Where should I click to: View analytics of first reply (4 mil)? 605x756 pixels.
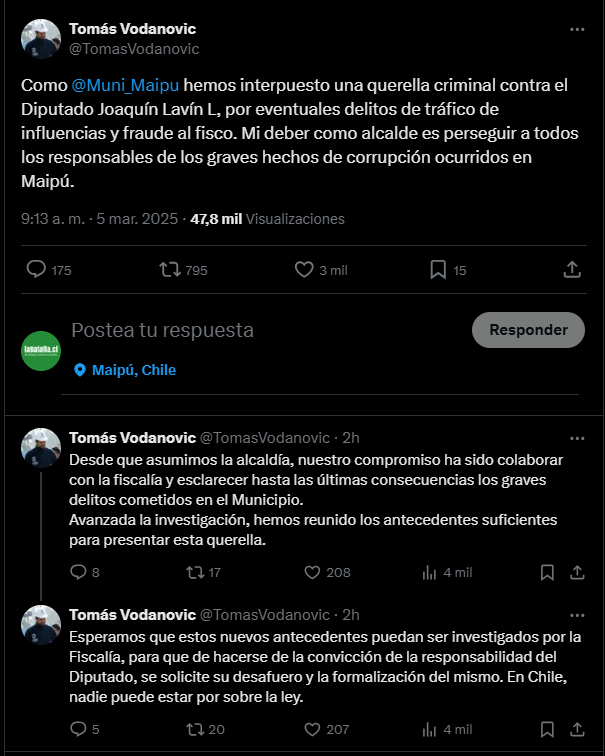point(431,573)
